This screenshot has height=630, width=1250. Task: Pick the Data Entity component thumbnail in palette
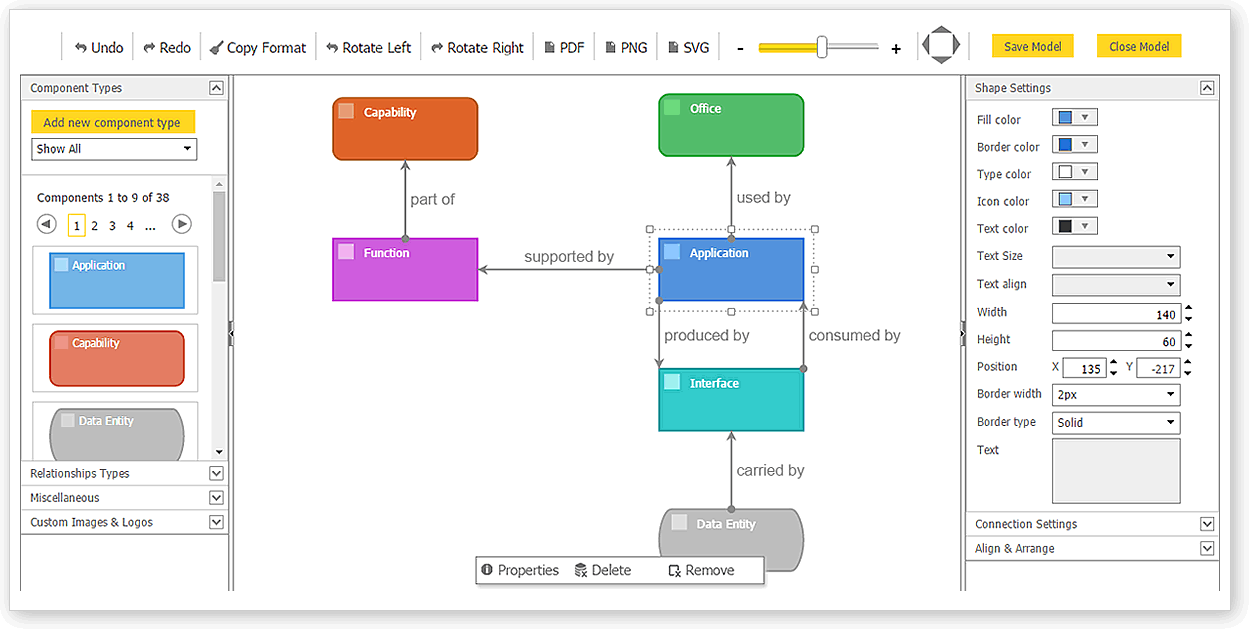click(x=117, y=433)
